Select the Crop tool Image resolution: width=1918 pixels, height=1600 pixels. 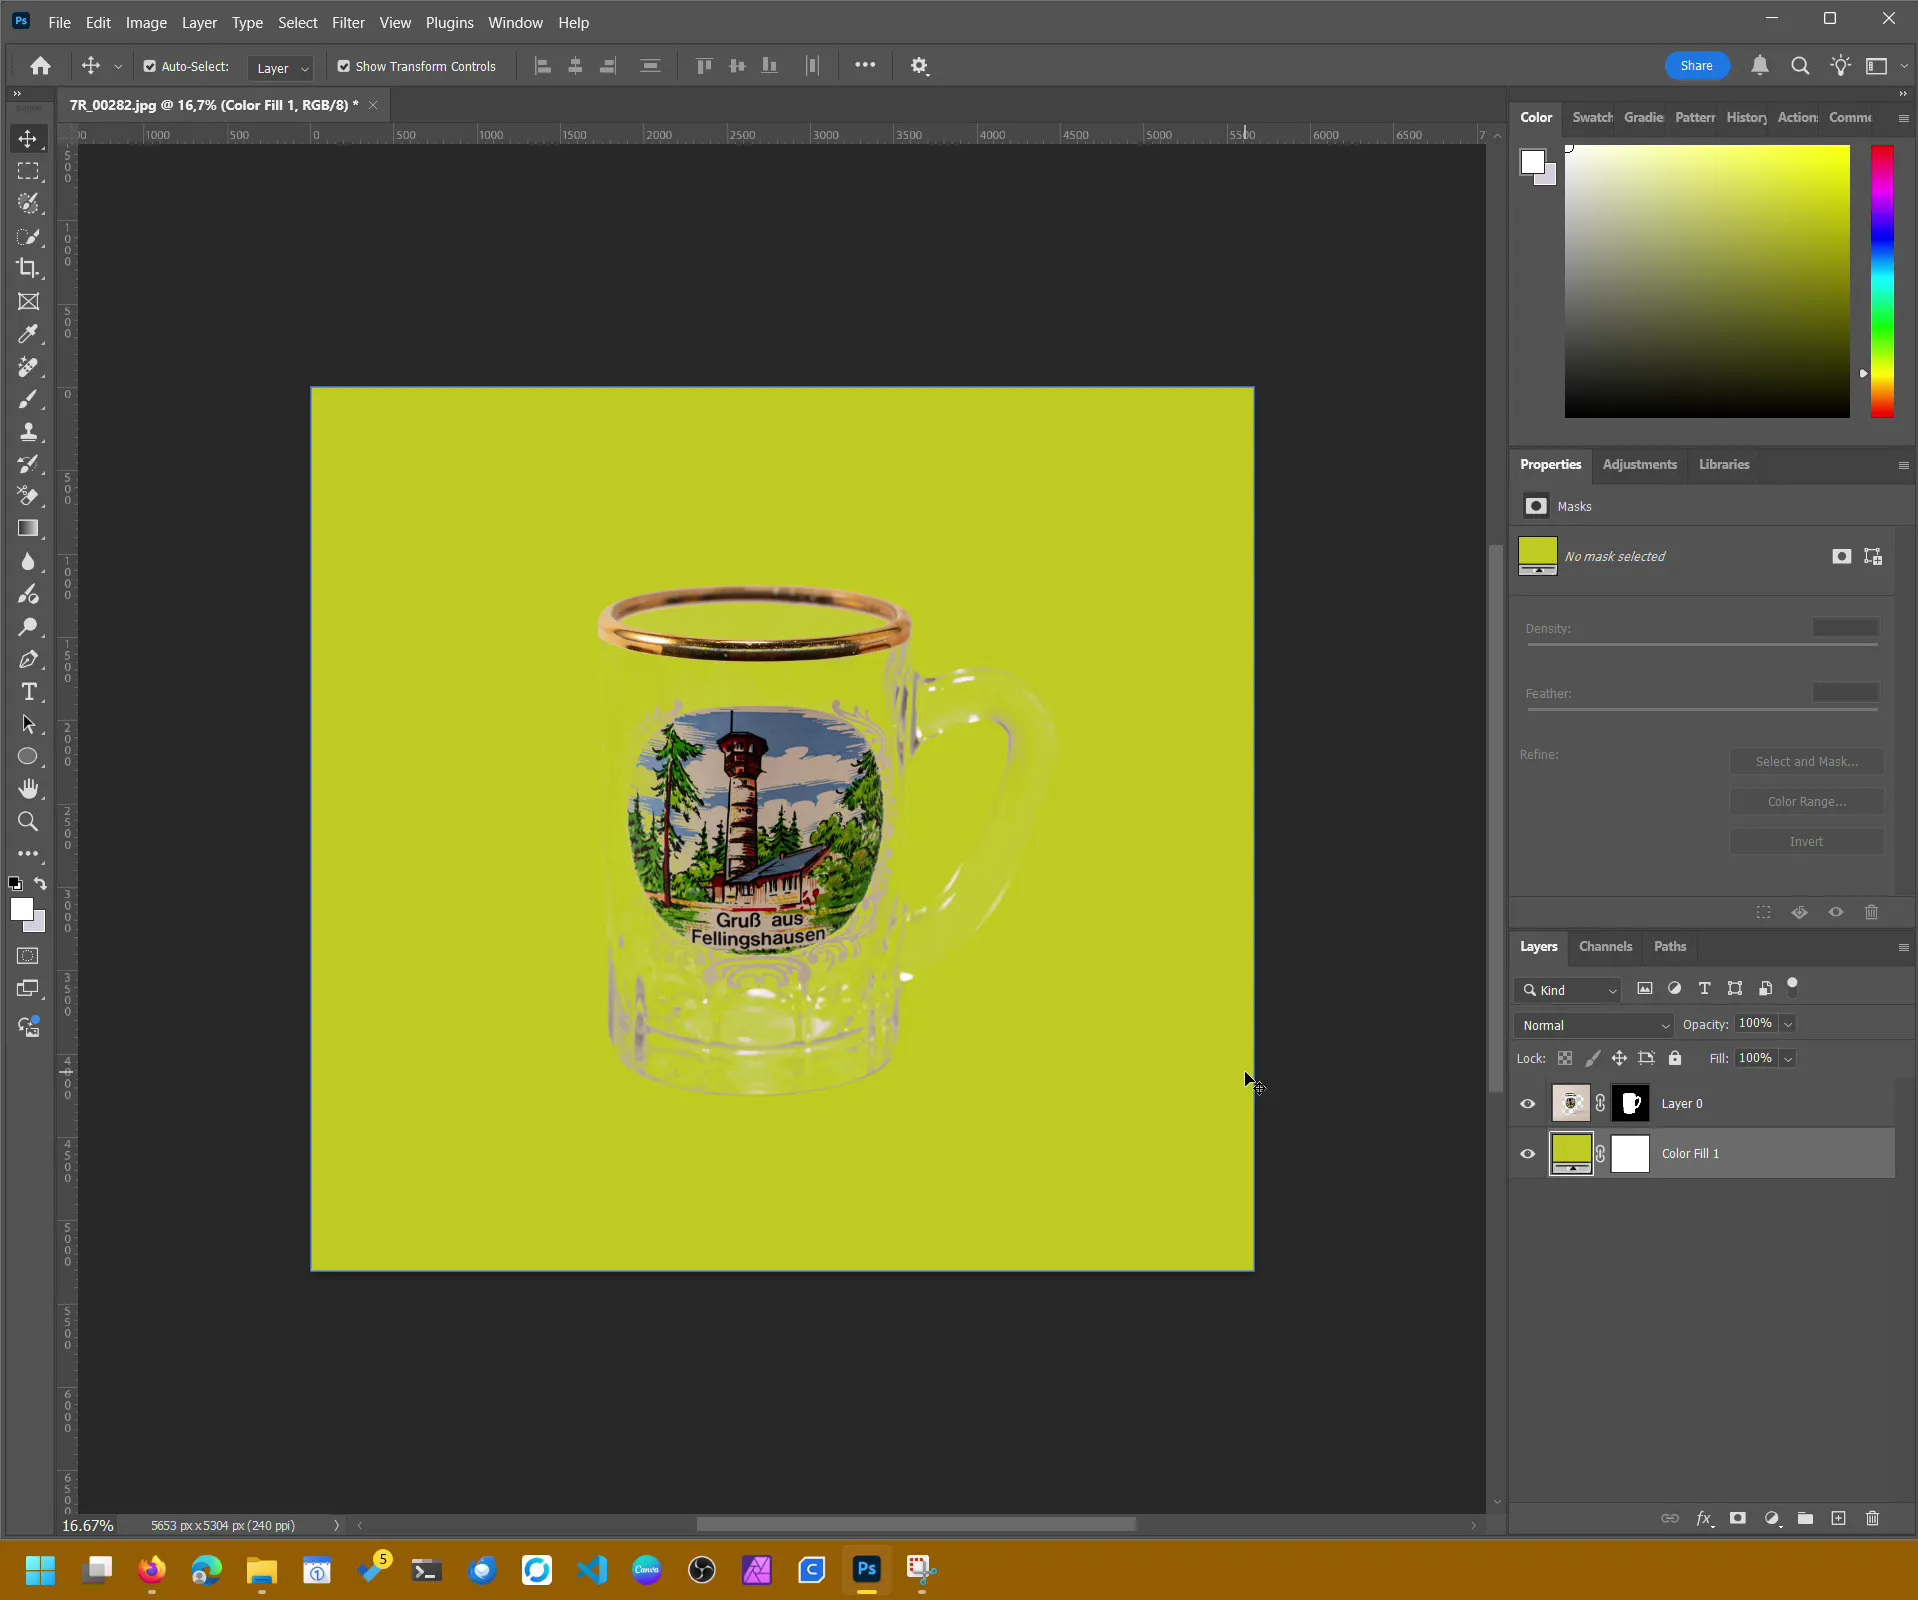[x=28, y=268]
